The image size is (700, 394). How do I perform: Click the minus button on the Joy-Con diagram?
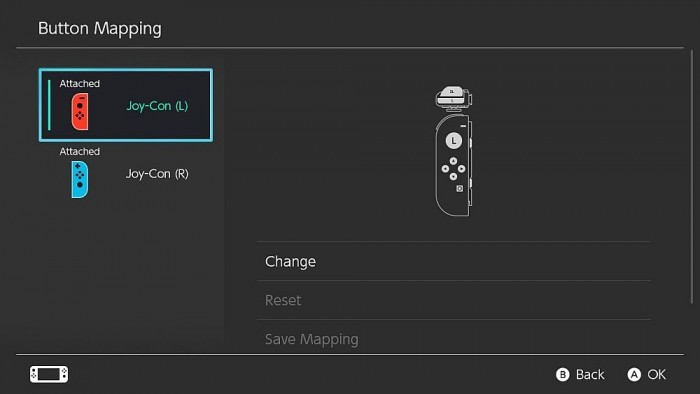tap(463, 126)
